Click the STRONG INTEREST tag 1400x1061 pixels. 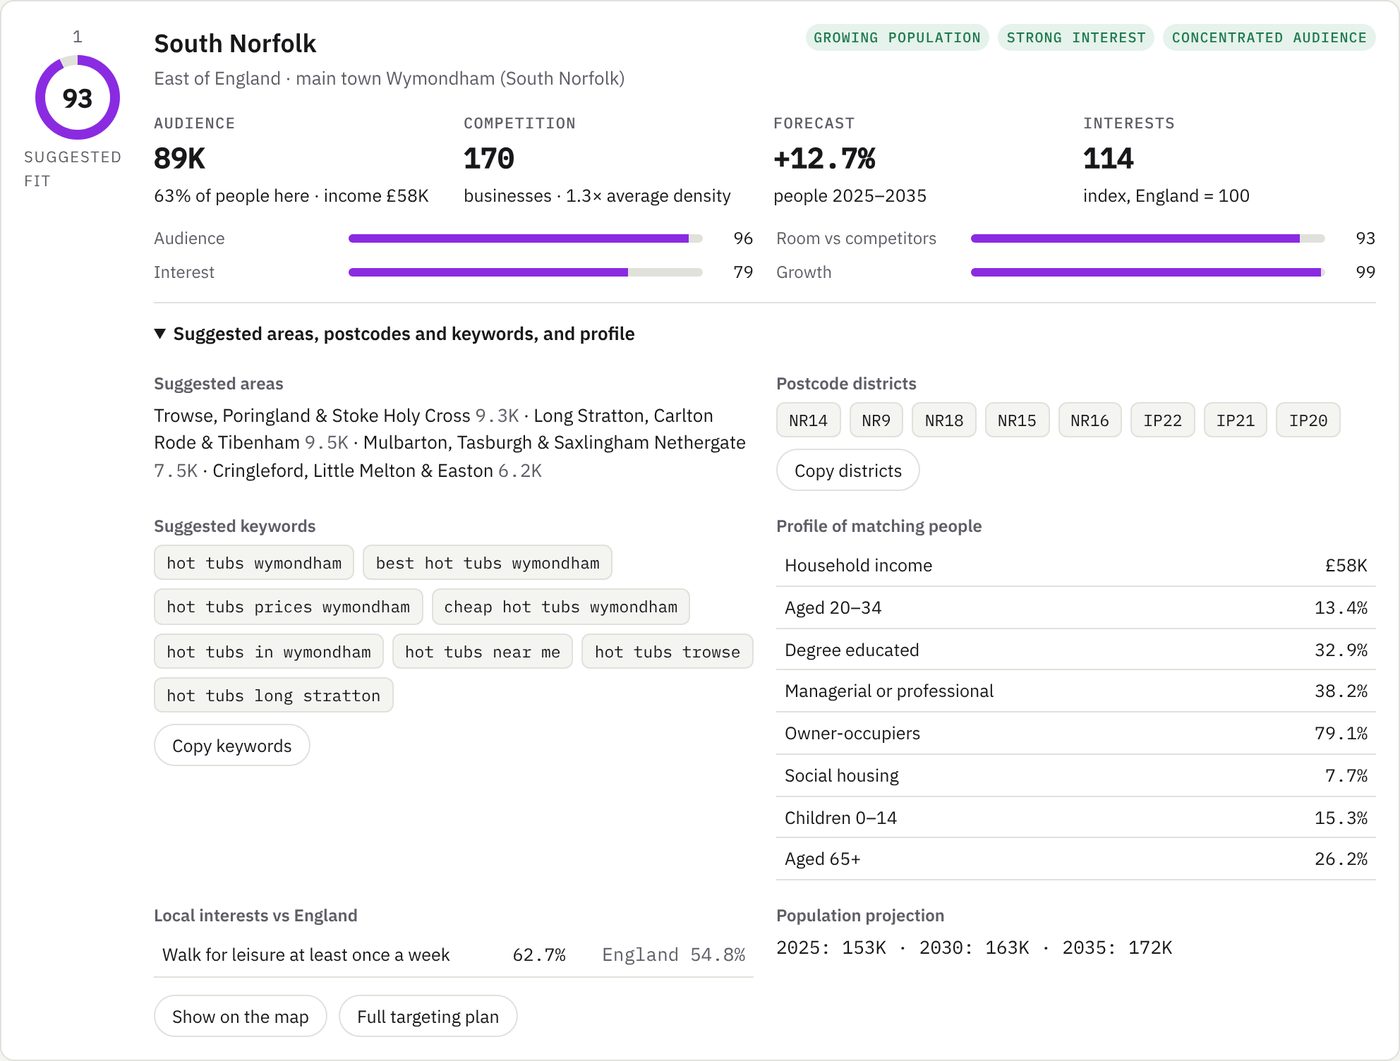pyautogui.click(x=1076, y=38)
